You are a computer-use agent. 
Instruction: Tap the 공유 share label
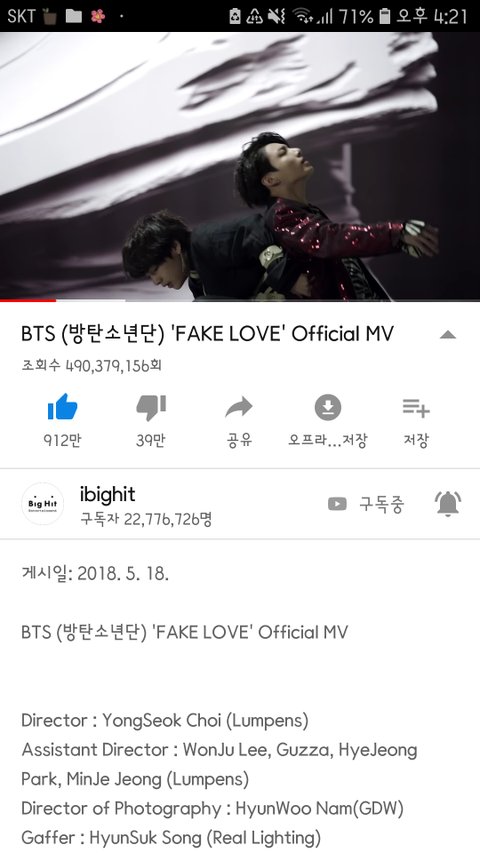(239, 440)
